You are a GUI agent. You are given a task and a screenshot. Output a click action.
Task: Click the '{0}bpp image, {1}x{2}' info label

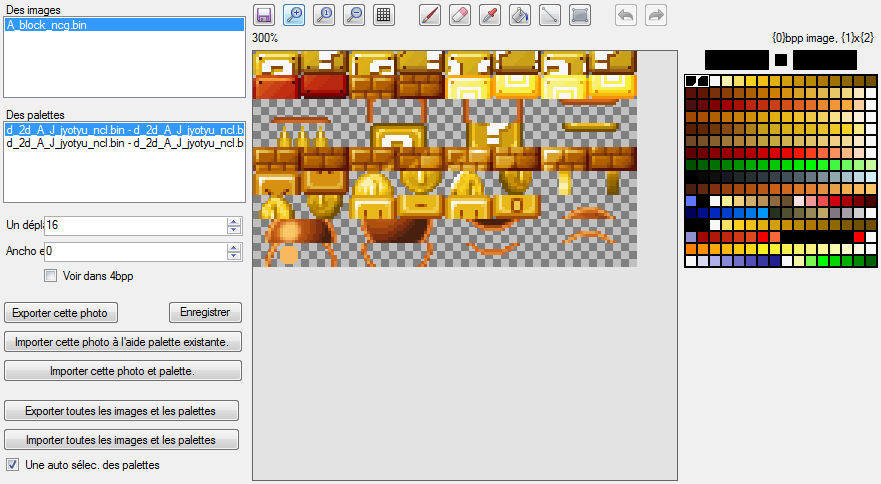point(823,38)
